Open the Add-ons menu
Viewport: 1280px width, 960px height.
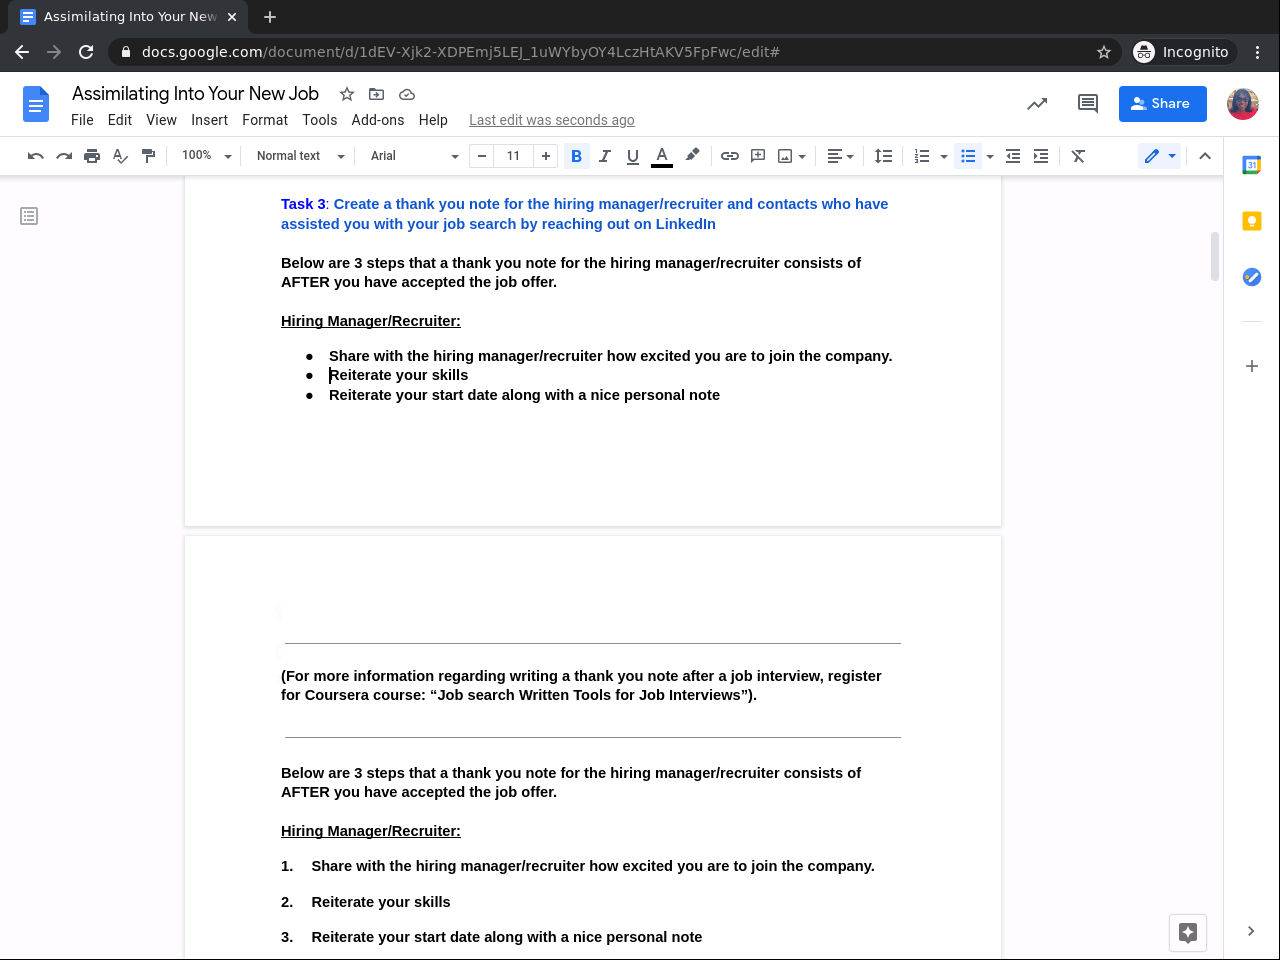(378, 120)
